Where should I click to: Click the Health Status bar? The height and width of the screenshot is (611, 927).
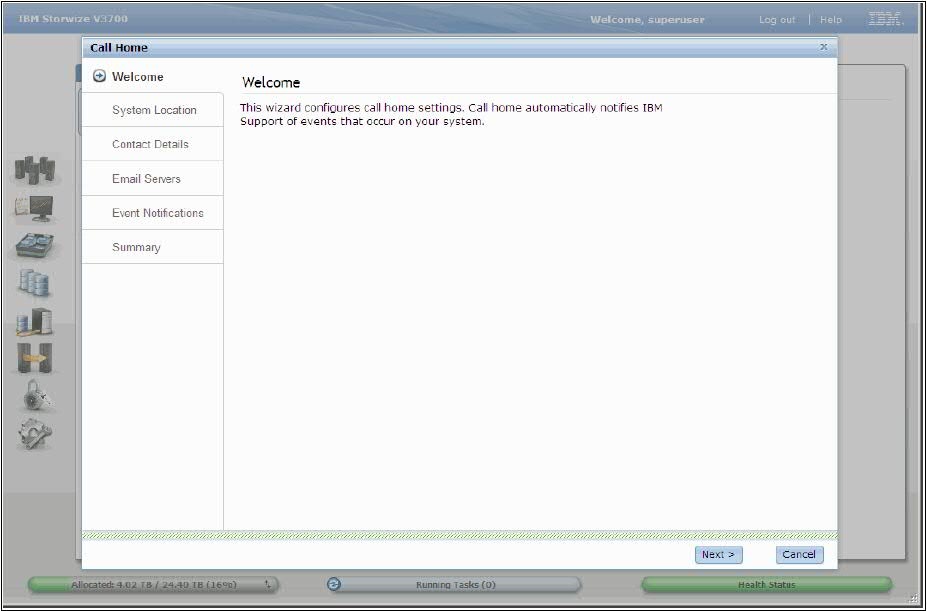pos(766,584)
